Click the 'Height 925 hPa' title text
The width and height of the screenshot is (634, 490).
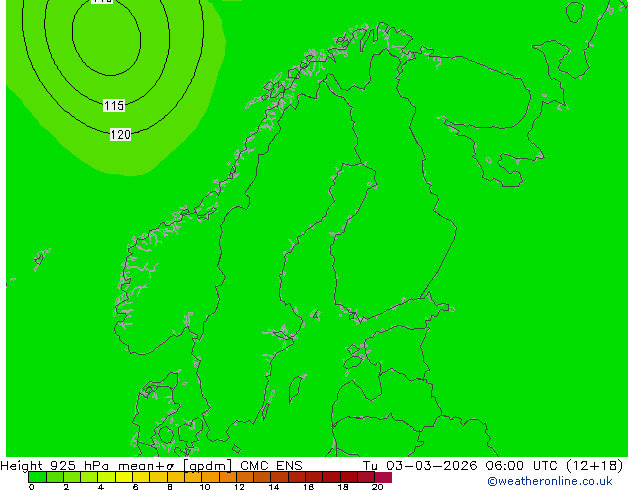(x=55, y=466)
